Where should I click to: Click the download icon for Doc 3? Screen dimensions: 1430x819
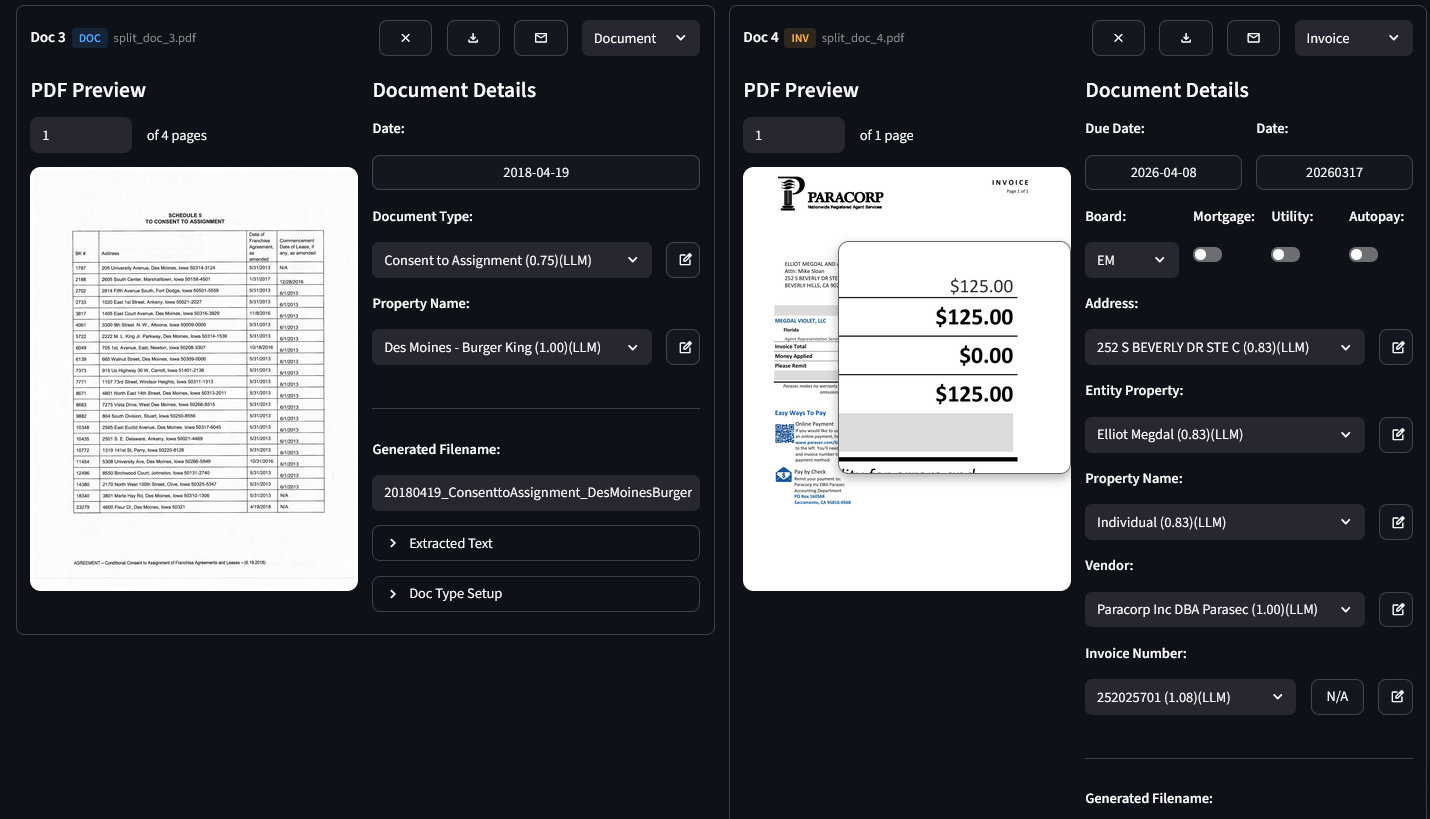(x=473, y=38)
